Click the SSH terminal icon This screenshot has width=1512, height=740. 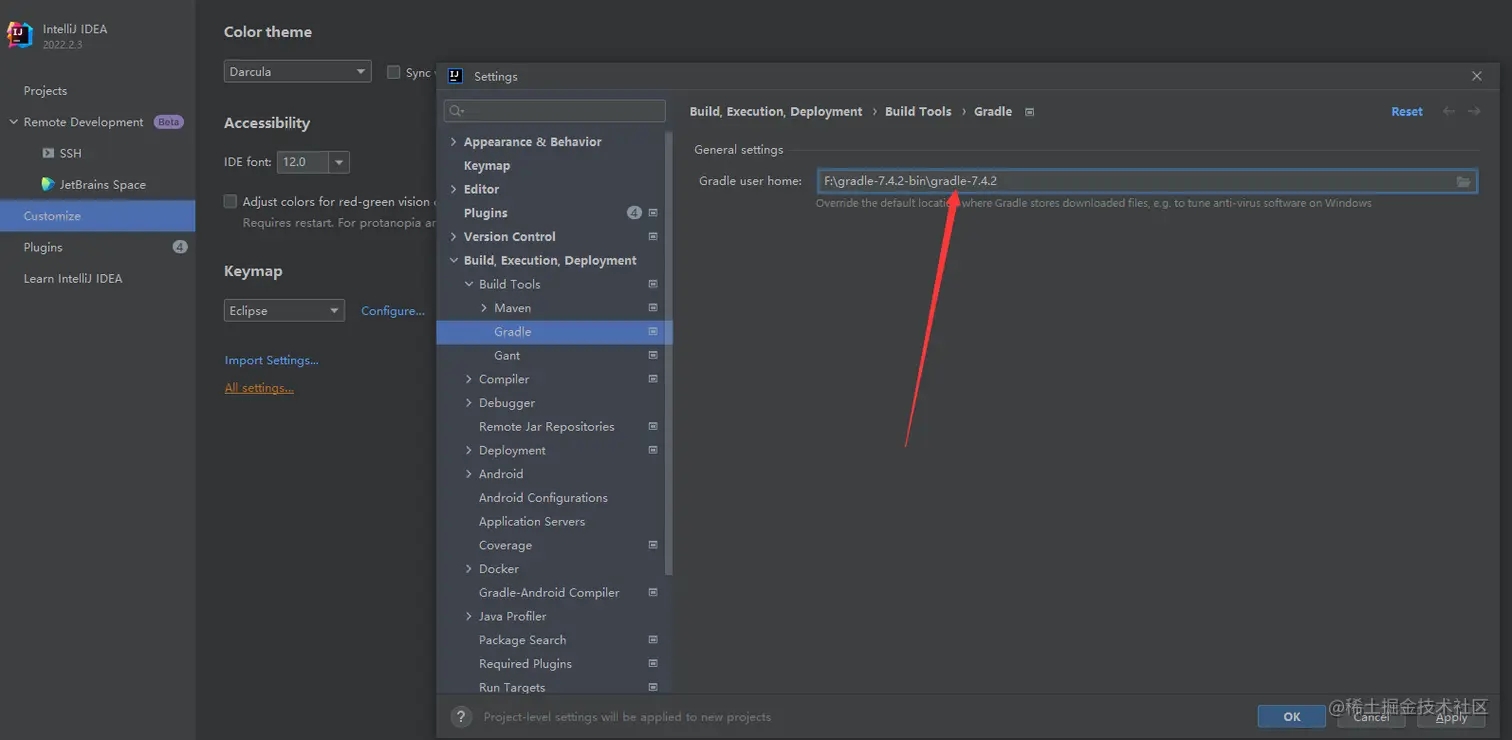click(48, 153)
